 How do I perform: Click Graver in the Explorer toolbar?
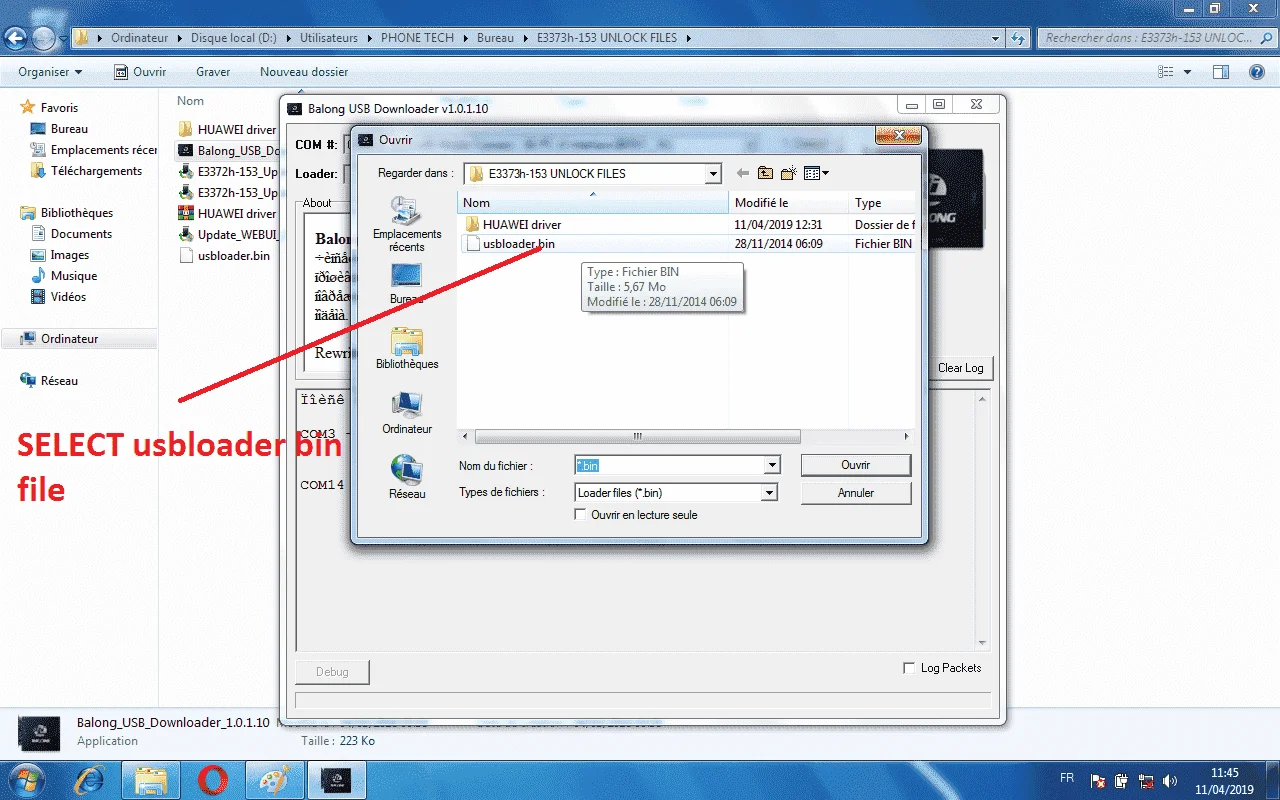pyautogui.click(x=213, y=72)
